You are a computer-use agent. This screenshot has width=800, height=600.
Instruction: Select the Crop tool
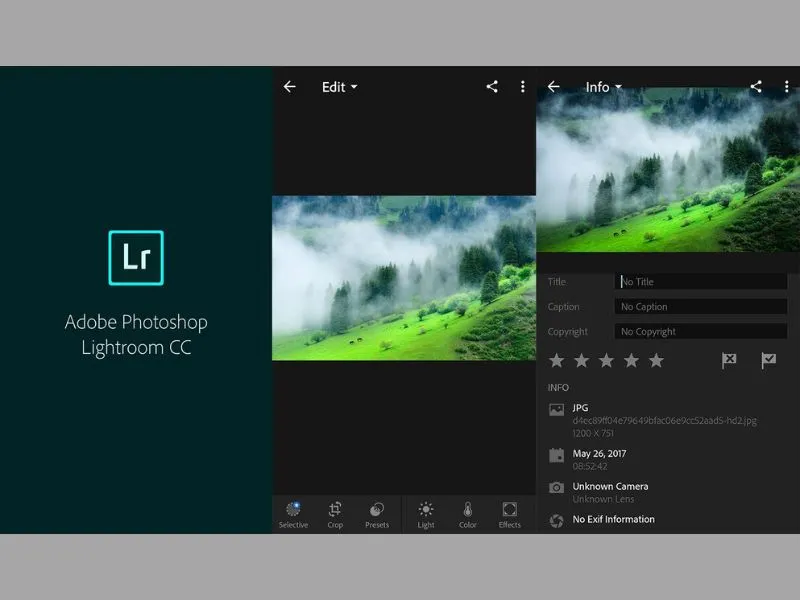pos(335,515)
